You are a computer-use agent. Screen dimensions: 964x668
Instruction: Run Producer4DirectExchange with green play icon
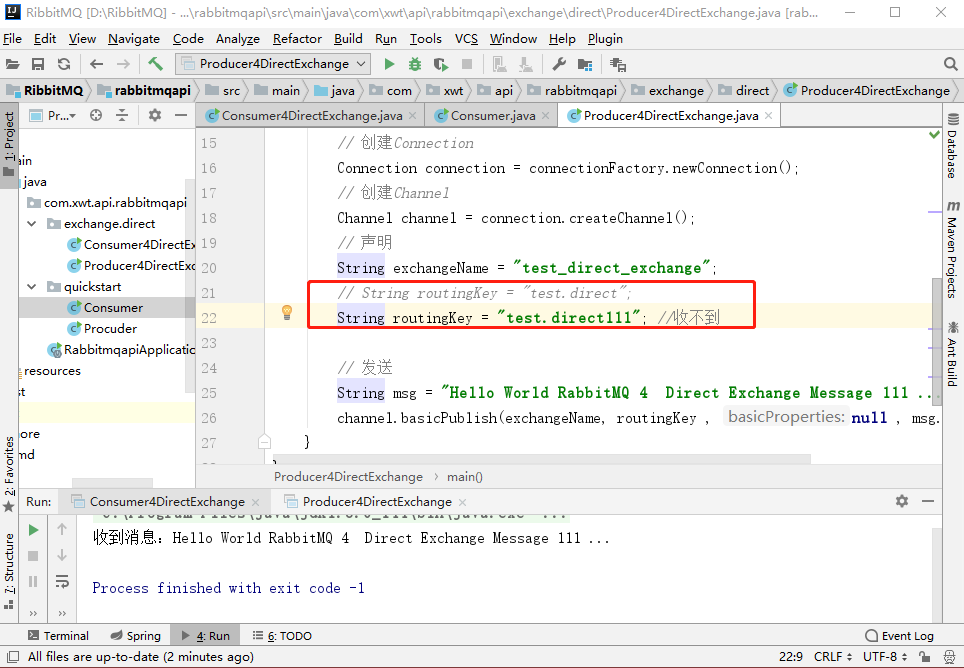389,64
